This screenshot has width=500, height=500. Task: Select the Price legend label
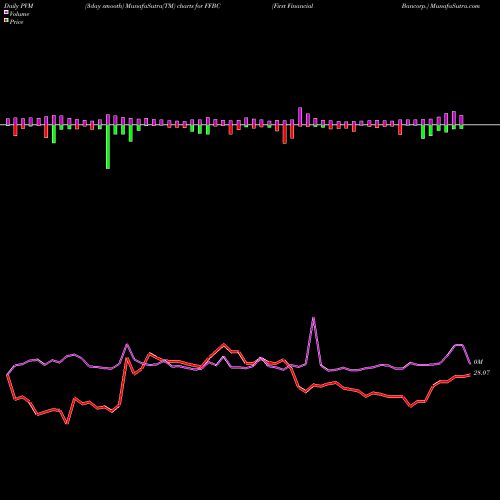click(16, 22)
